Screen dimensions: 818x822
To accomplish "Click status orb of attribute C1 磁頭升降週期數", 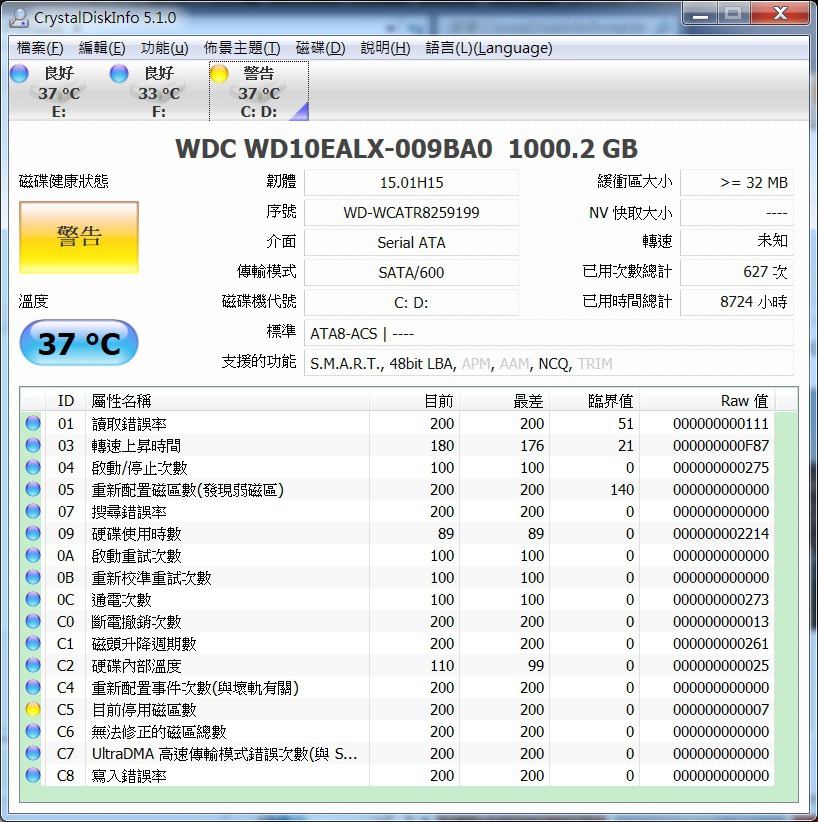I will click(33, 643).
